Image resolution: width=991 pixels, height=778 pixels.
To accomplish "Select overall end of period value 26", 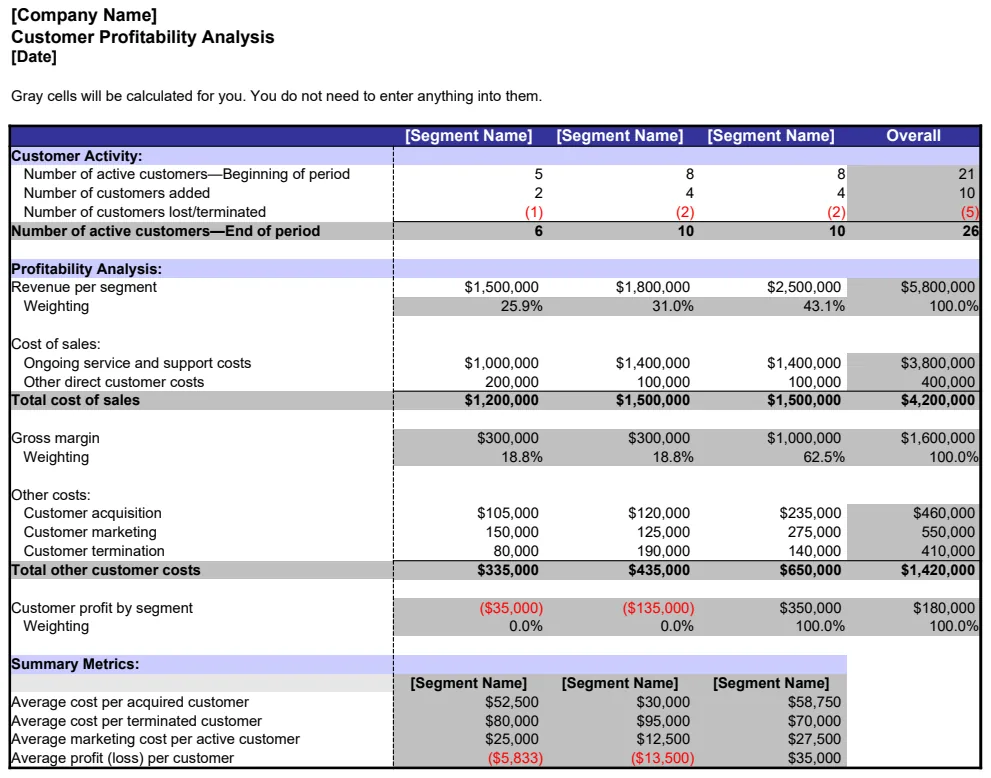I will [970, 231].
